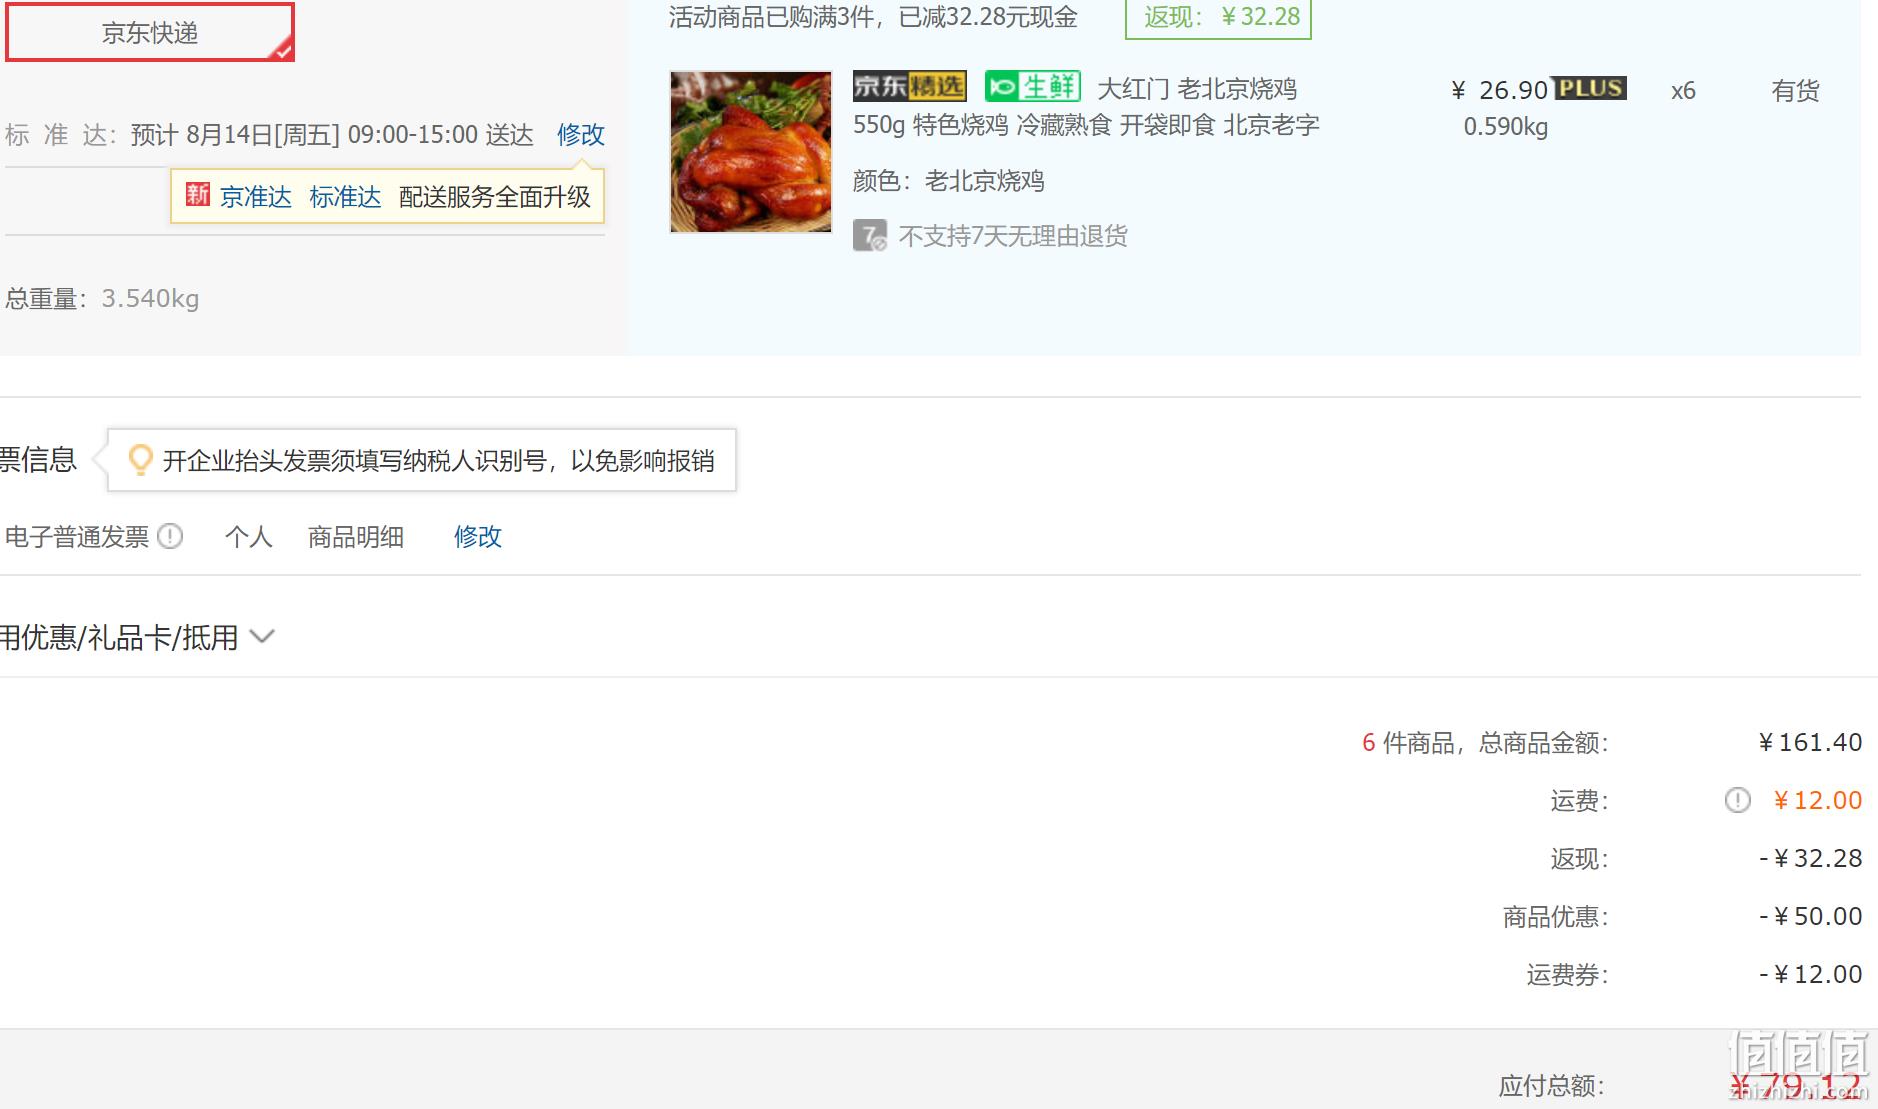The height and width of the screenshot is (1109, 1878).
Task: Click the 商品明细 invoice content text
Action: pos(356,537)
